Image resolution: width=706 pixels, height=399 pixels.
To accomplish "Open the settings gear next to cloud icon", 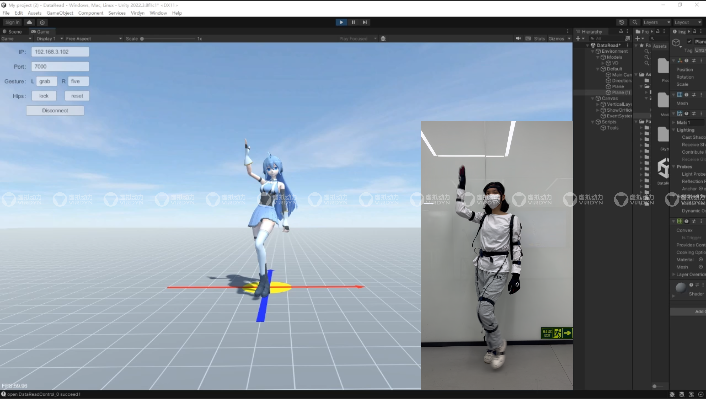I will point(42,22).
